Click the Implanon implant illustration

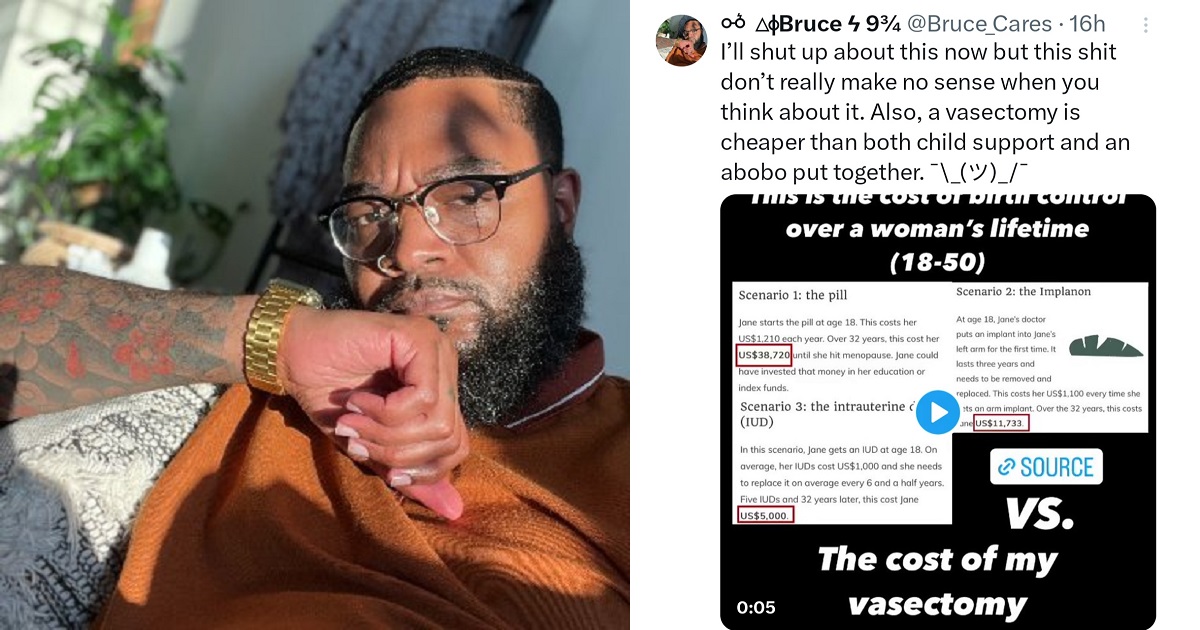[x=1106, y=346]
